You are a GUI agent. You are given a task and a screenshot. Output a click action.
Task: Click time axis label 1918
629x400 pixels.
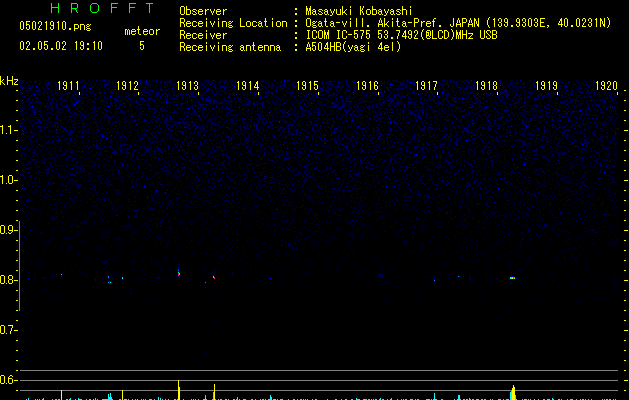(x=487, y=86)
